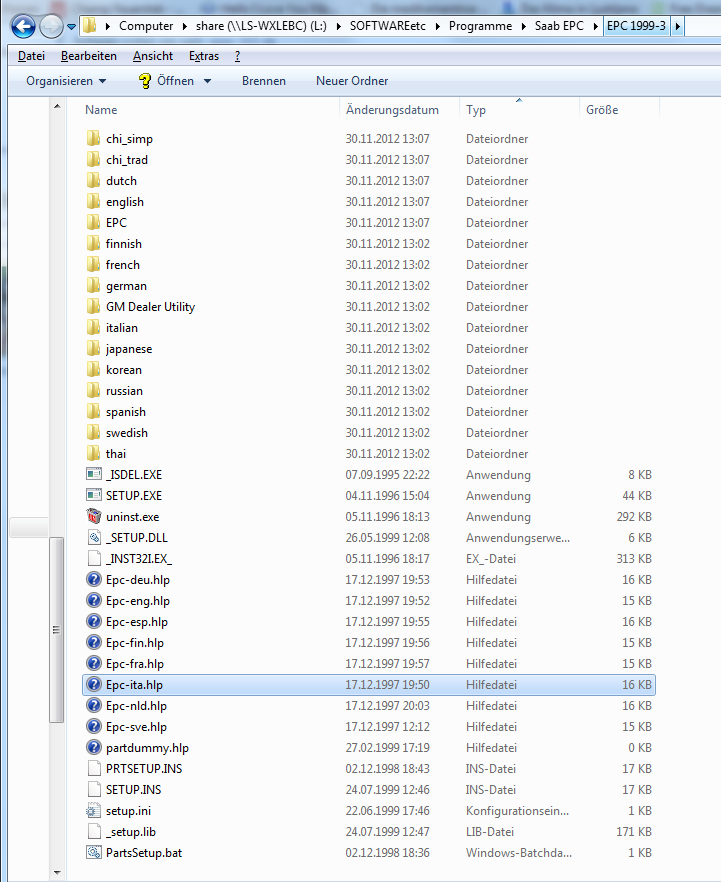Click Programme in the breadcrumb path
Screen dimensions: 721x882
(x=480, y=26)
